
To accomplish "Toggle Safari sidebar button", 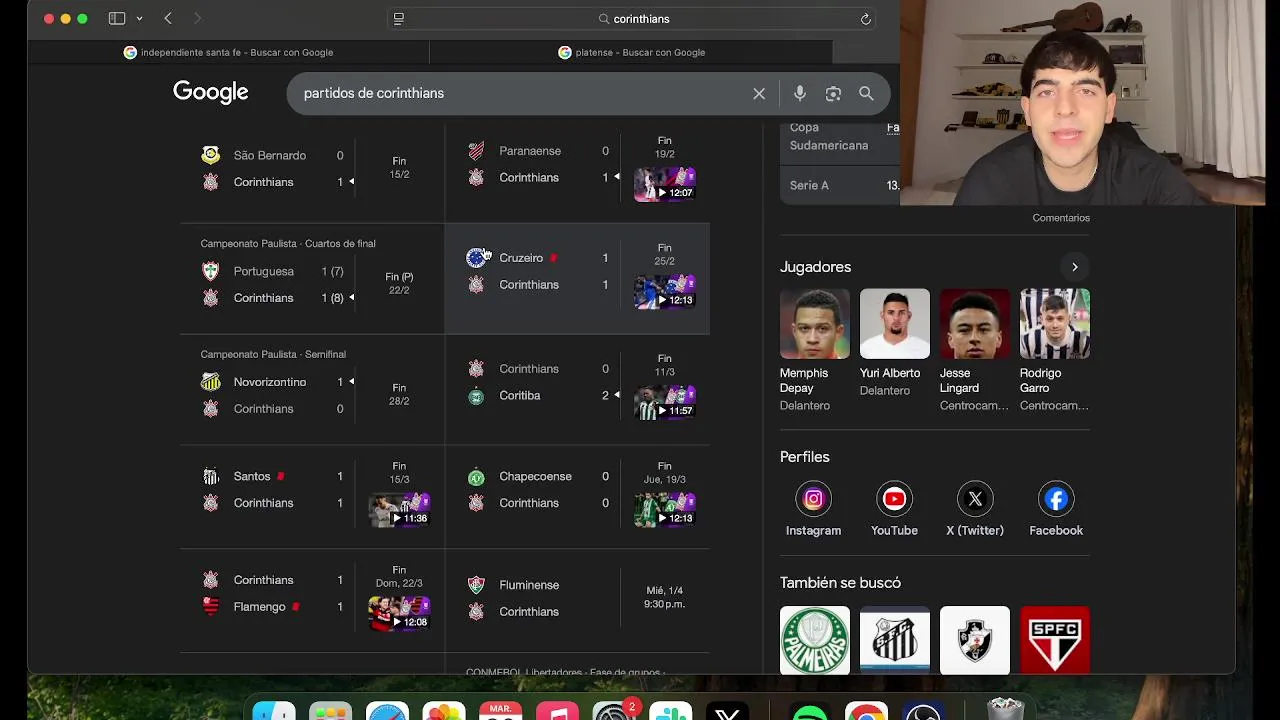I will (x=117, y=18).
